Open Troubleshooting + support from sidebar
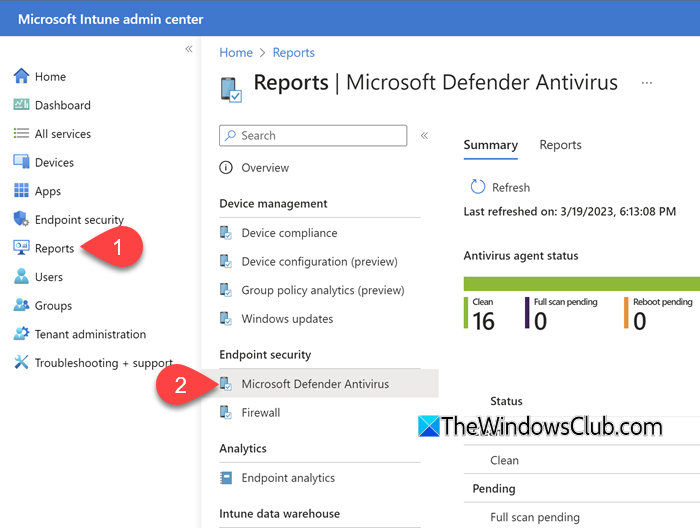 click(104, 363)
